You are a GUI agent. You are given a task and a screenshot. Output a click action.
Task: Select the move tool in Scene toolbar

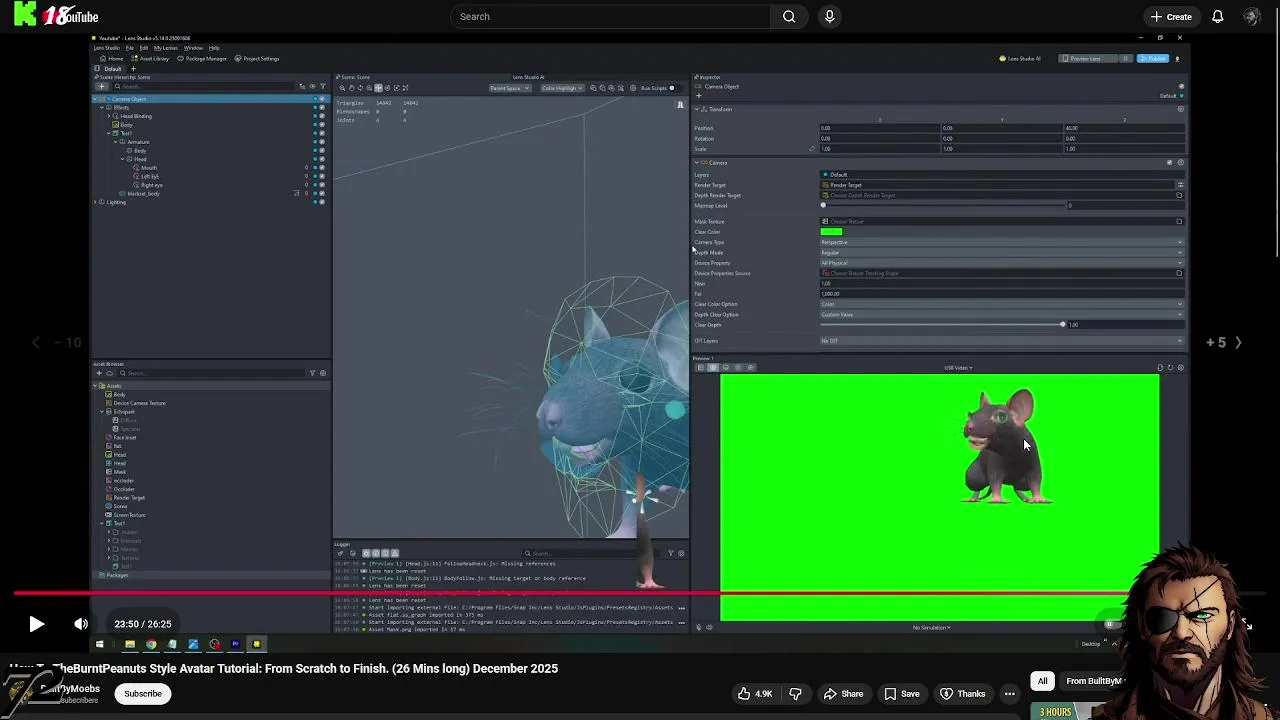[378, 88]
